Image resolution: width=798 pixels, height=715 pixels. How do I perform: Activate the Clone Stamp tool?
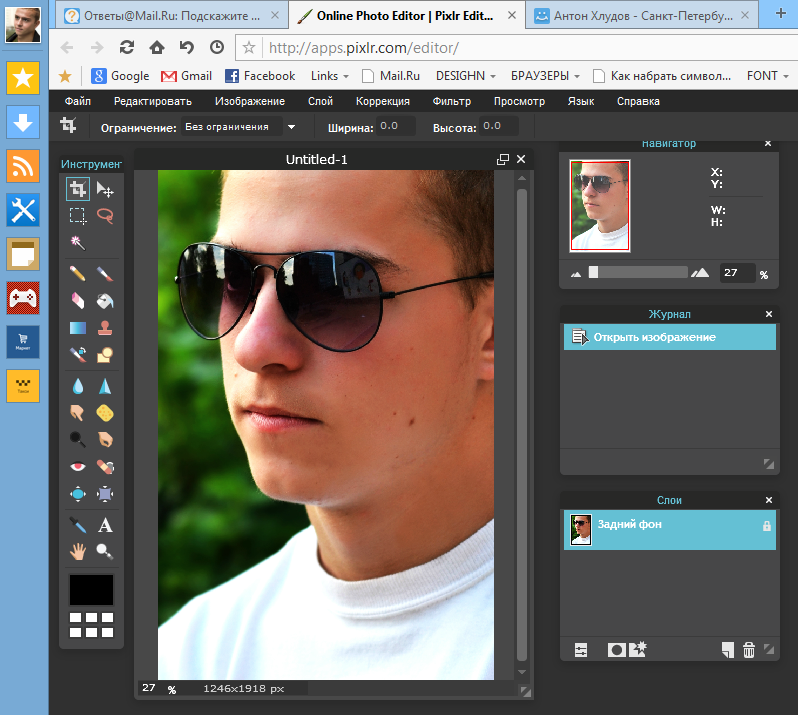tap(105, 327)
